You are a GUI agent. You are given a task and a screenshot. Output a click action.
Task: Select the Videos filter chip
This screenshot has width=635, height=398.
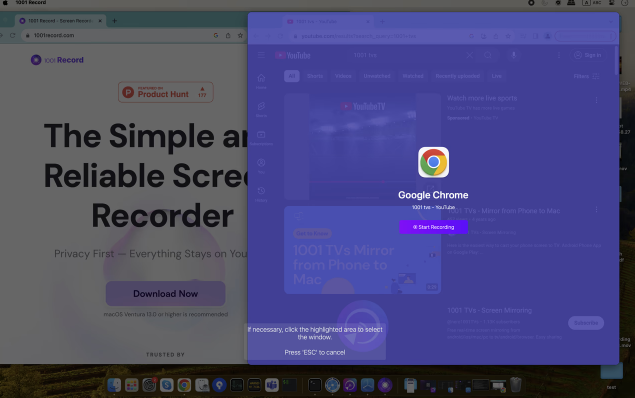tap(343, 76)
